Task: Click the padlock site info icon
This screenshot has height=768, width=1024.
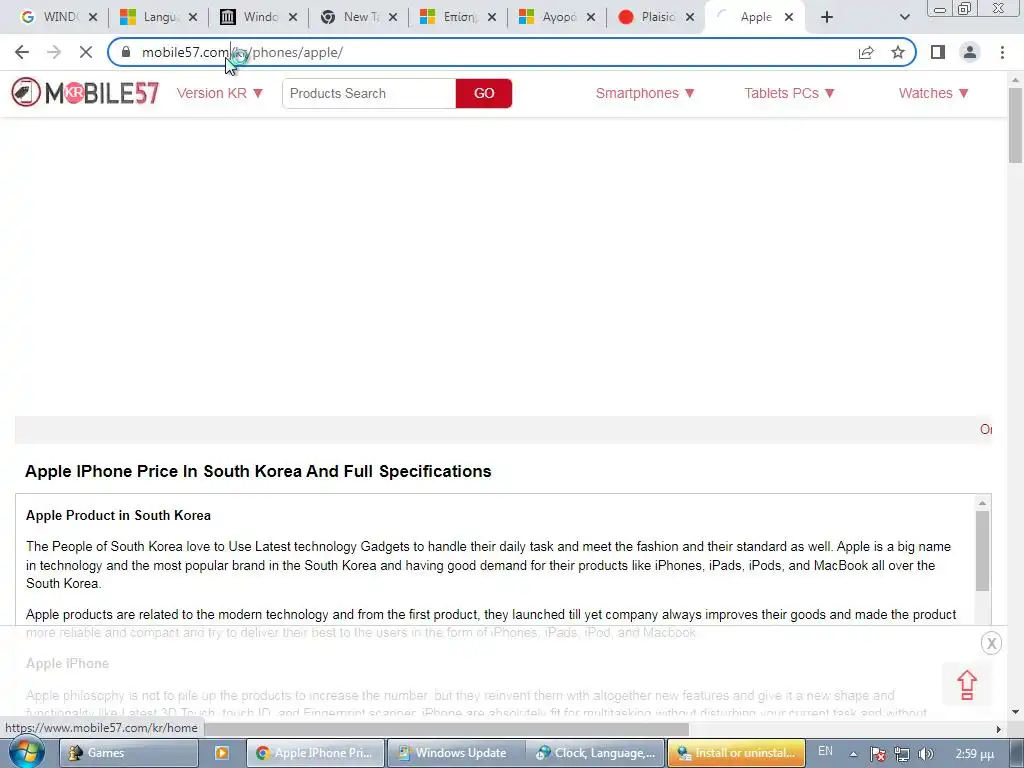Action: coord(126,52)
